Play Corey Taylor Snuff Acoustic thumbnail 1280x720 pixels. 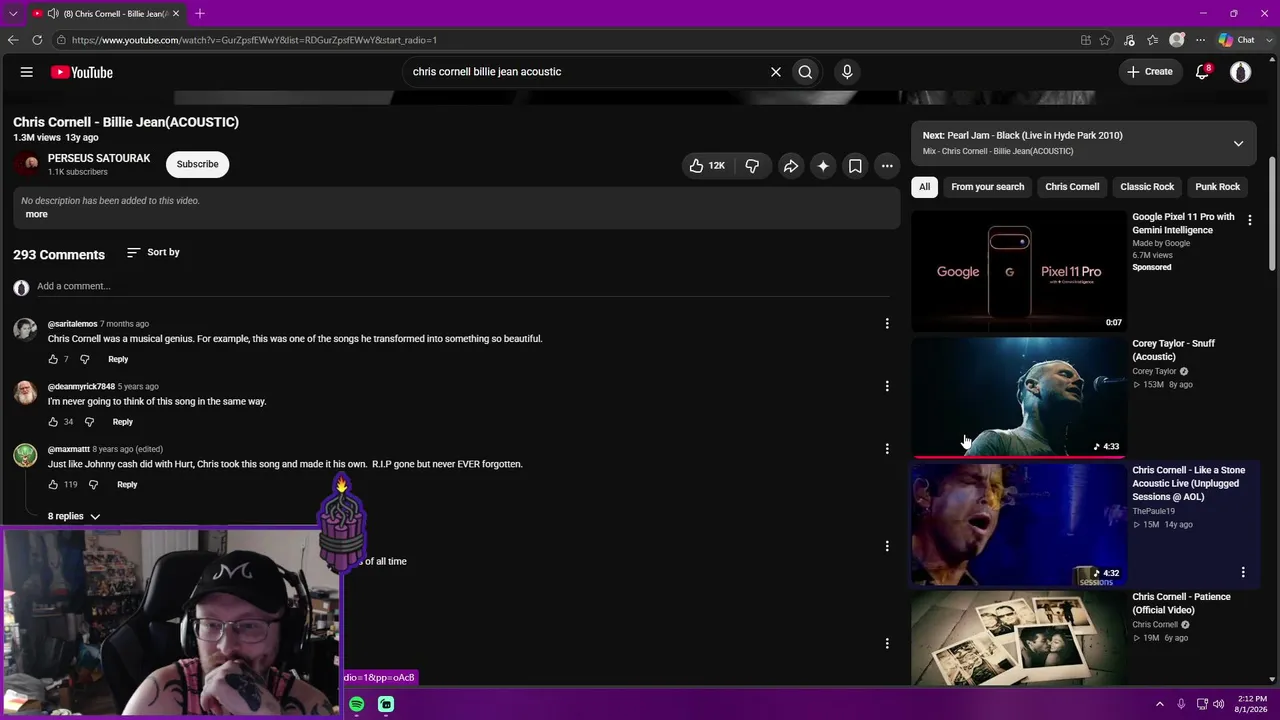1018,397
